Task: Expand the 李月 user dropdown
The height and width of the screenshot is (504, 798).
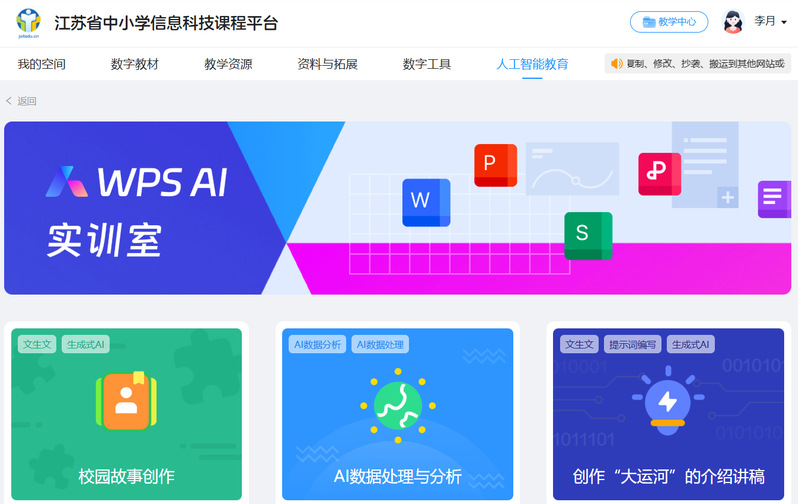Action: [x=770, y=22]
